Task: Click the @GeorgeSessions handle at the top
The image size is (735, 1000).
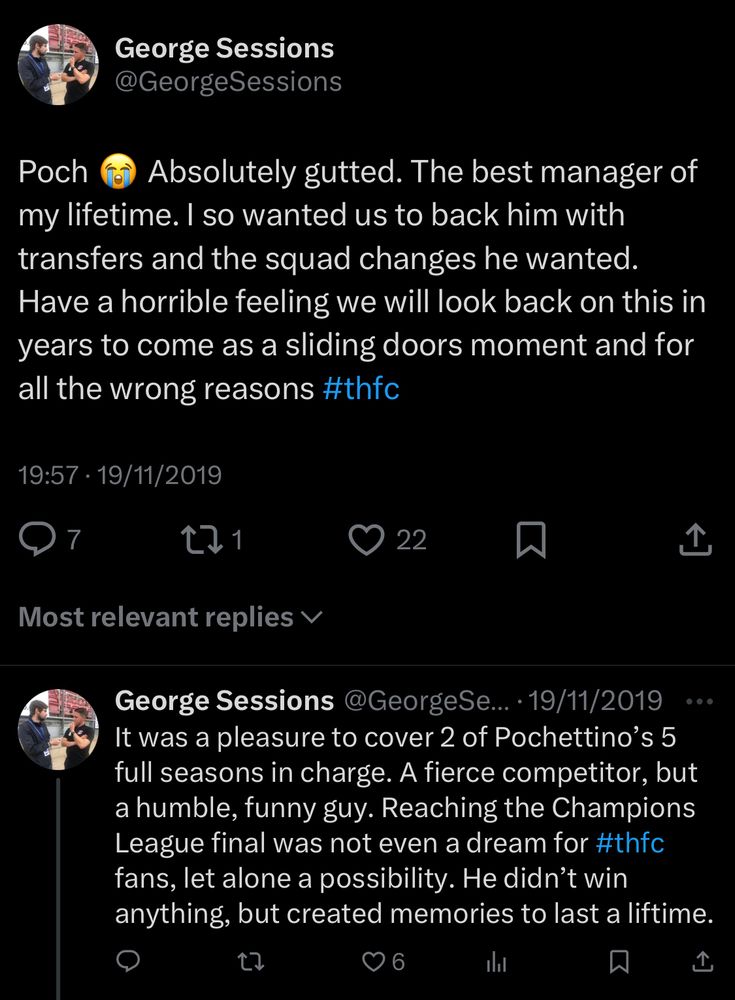Action: 229,82
